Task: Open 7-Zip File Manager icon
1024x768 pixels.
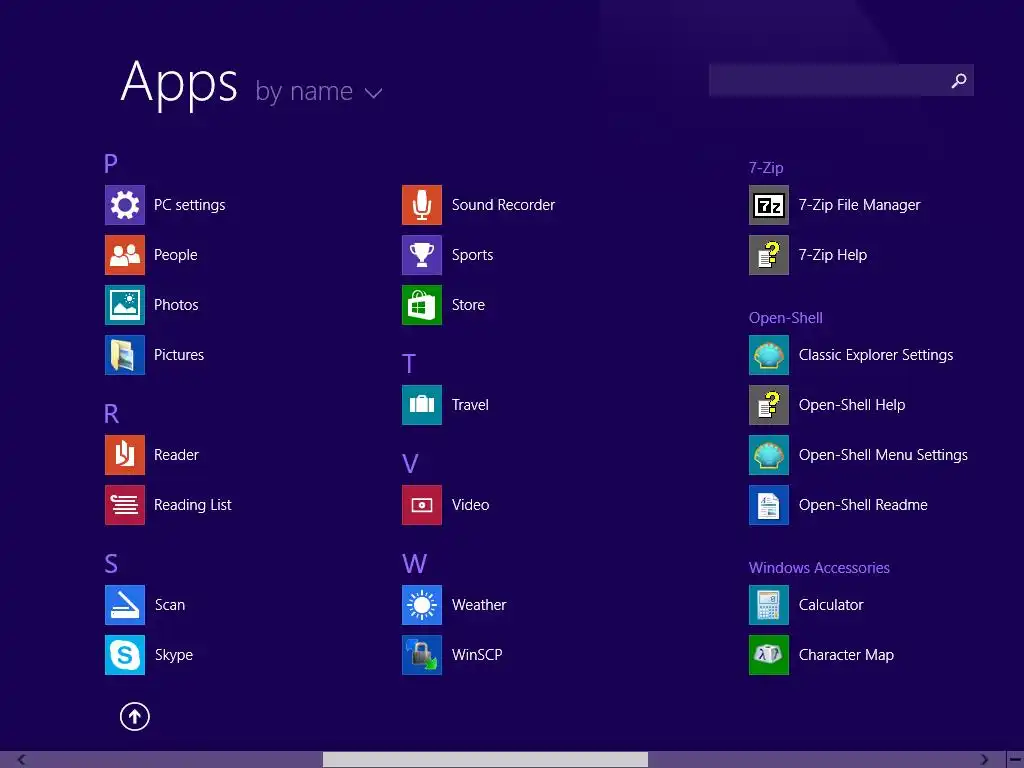Action: point(769,205)
